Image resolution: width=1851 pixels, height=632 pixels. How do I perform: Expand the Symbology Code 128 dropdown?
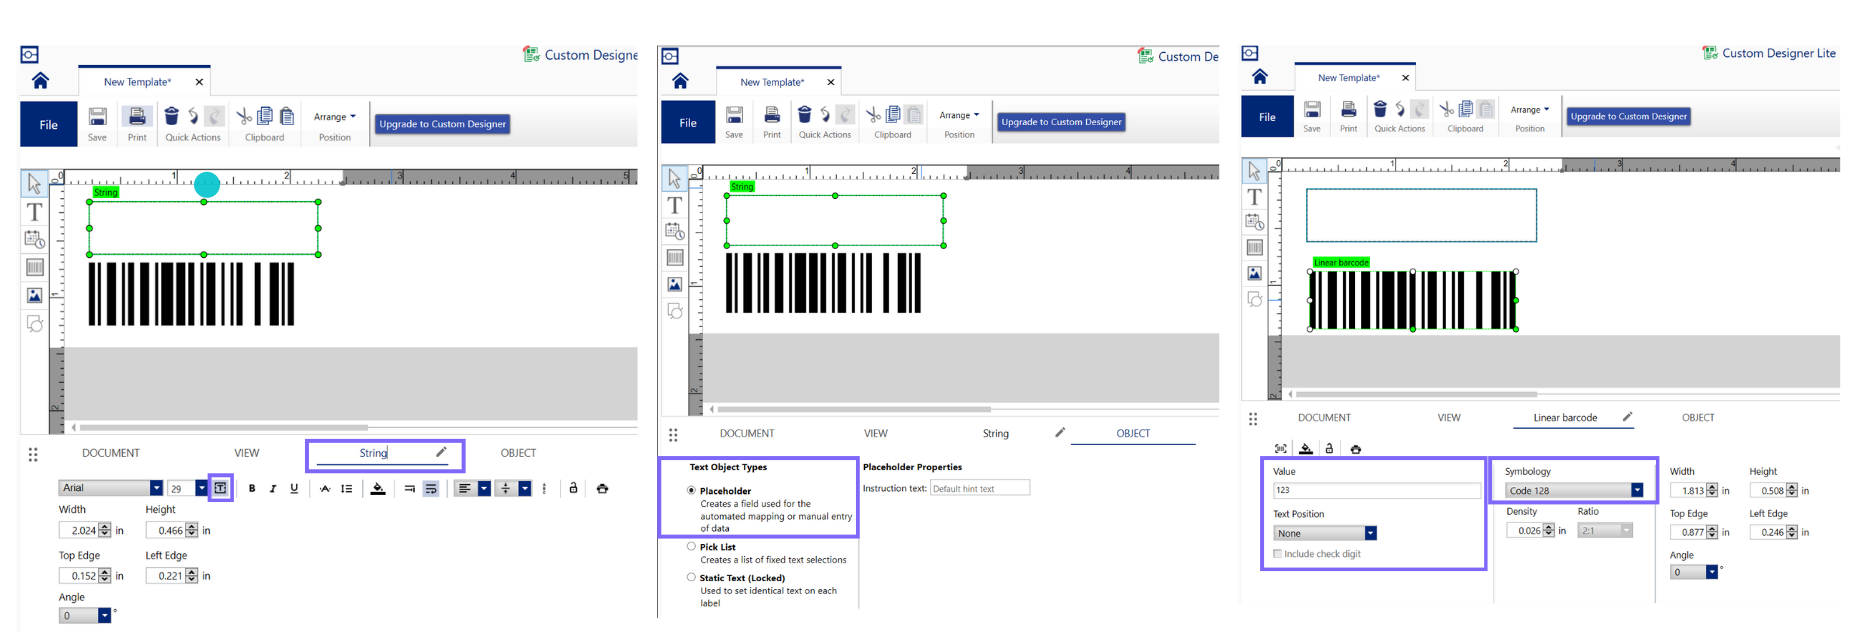[1636, 490]
